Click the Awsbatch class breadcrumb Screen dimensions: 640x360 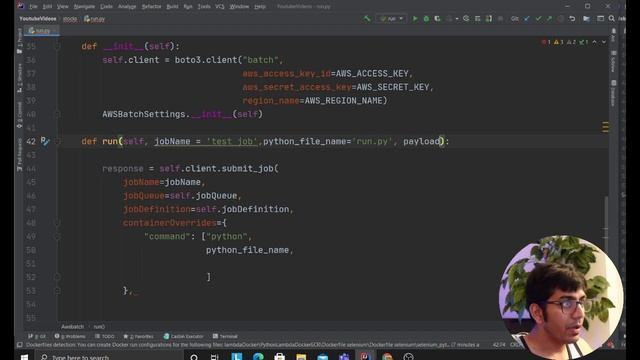(x=72, y=327)
